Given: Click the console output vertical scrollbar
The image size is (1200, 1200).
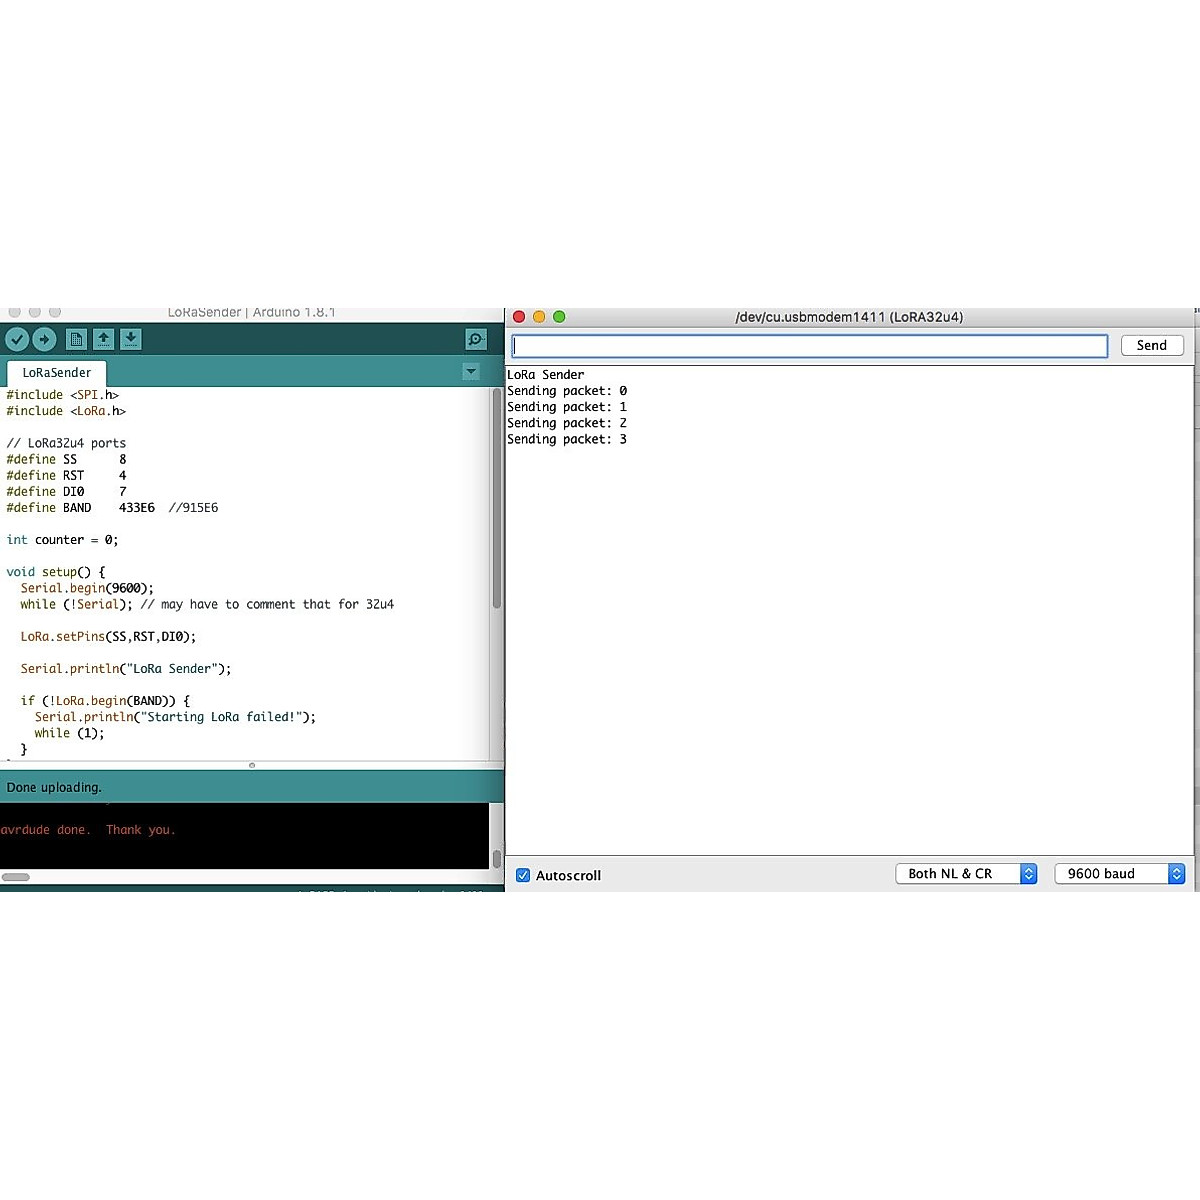Looking at the screenshot, I should [496, 858].
